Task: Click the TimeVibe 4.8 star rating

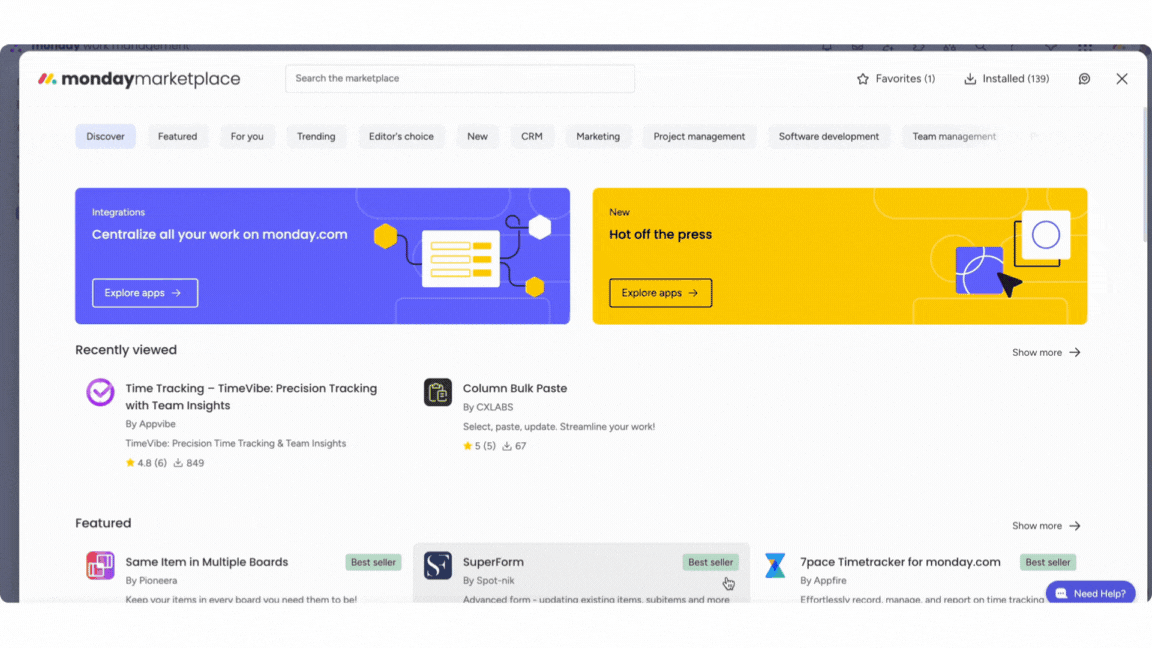Action: pyautogui.click(x=146, y=463)
